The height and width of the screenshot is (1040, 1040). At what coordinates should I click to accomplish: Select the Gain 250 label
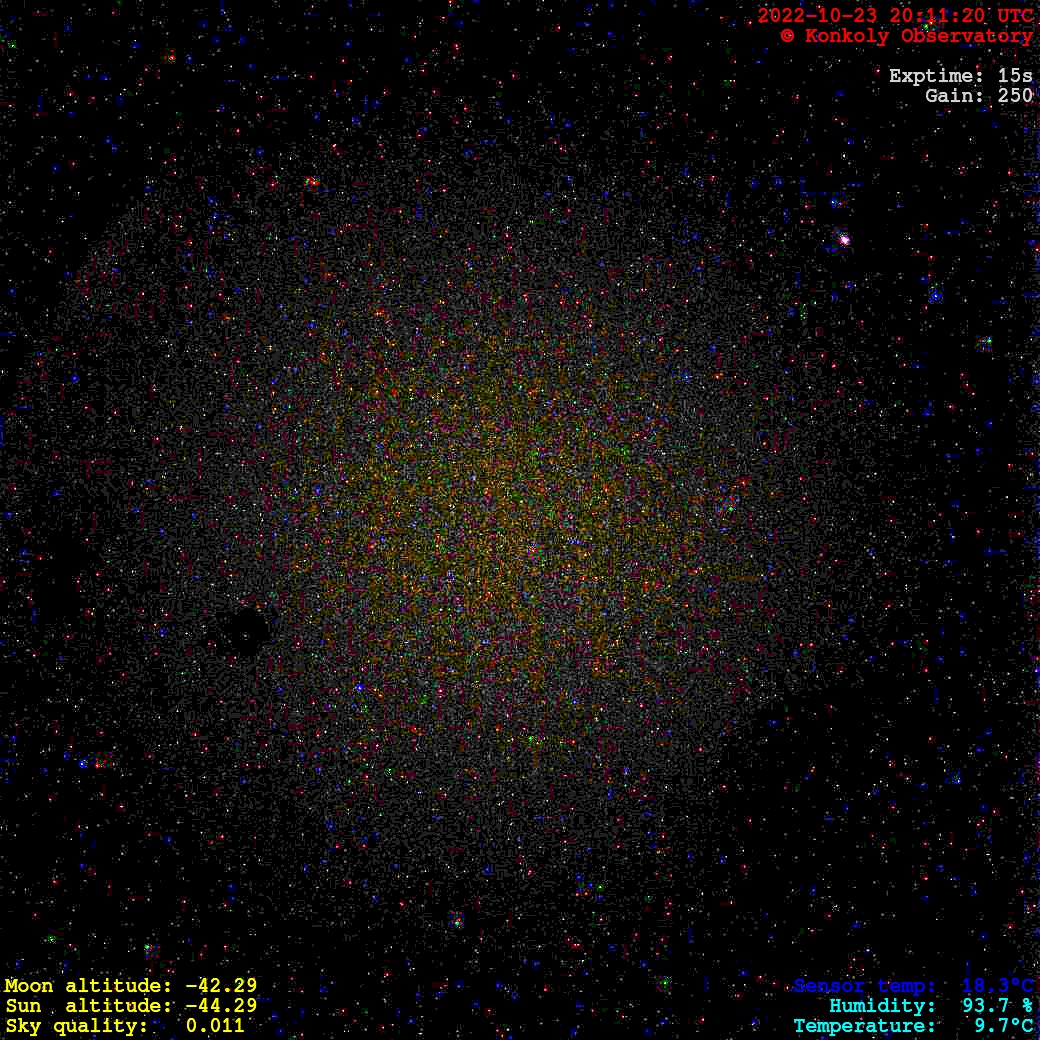[x=978, y=96]
